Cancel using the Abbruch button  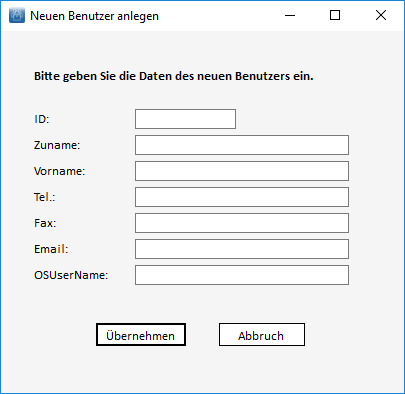[x=262, y=334]
